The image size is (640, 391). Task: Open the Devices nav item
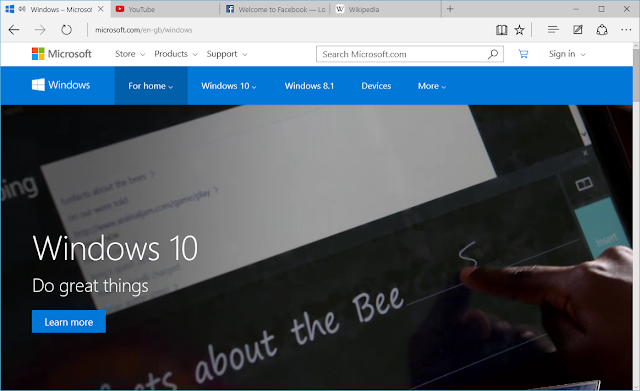click(x=376, y=86)
